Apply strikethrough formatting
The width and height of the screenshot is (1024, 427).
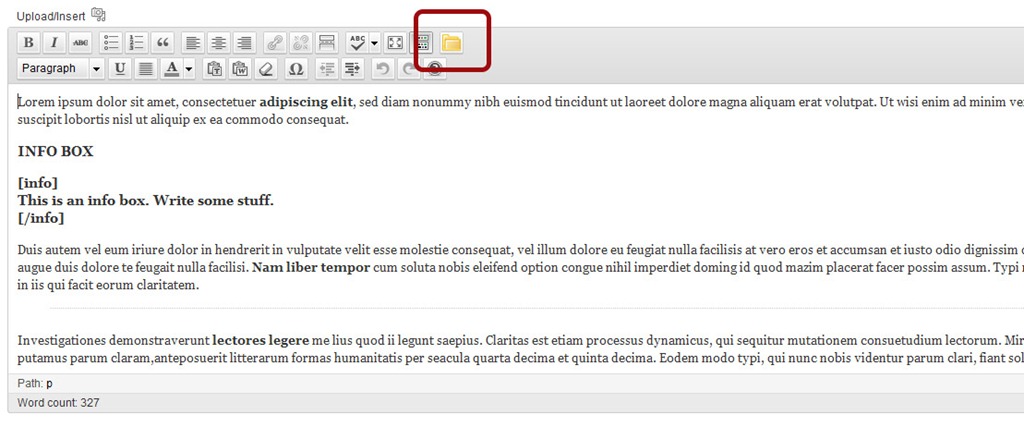80,43
